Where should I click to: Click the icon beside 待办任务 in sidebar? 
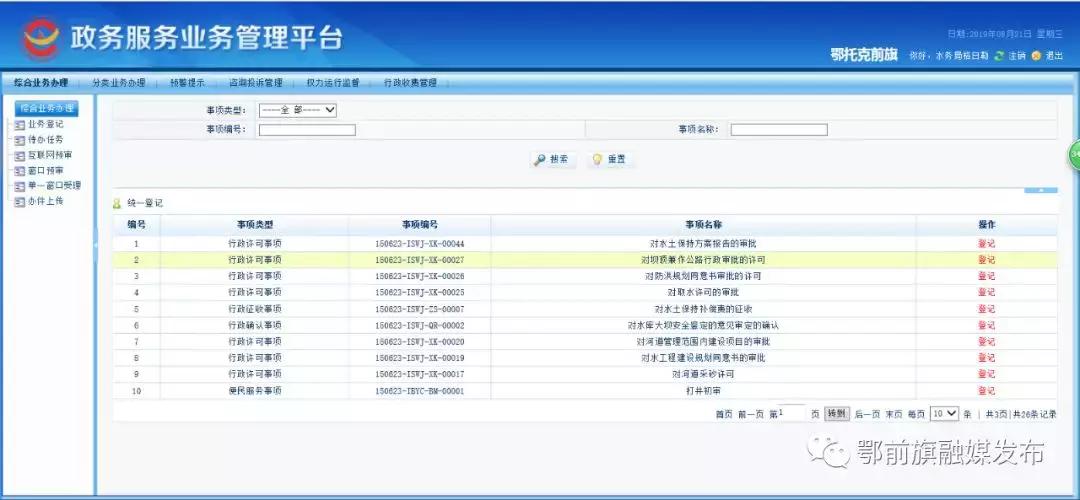(x=20, y=140)
